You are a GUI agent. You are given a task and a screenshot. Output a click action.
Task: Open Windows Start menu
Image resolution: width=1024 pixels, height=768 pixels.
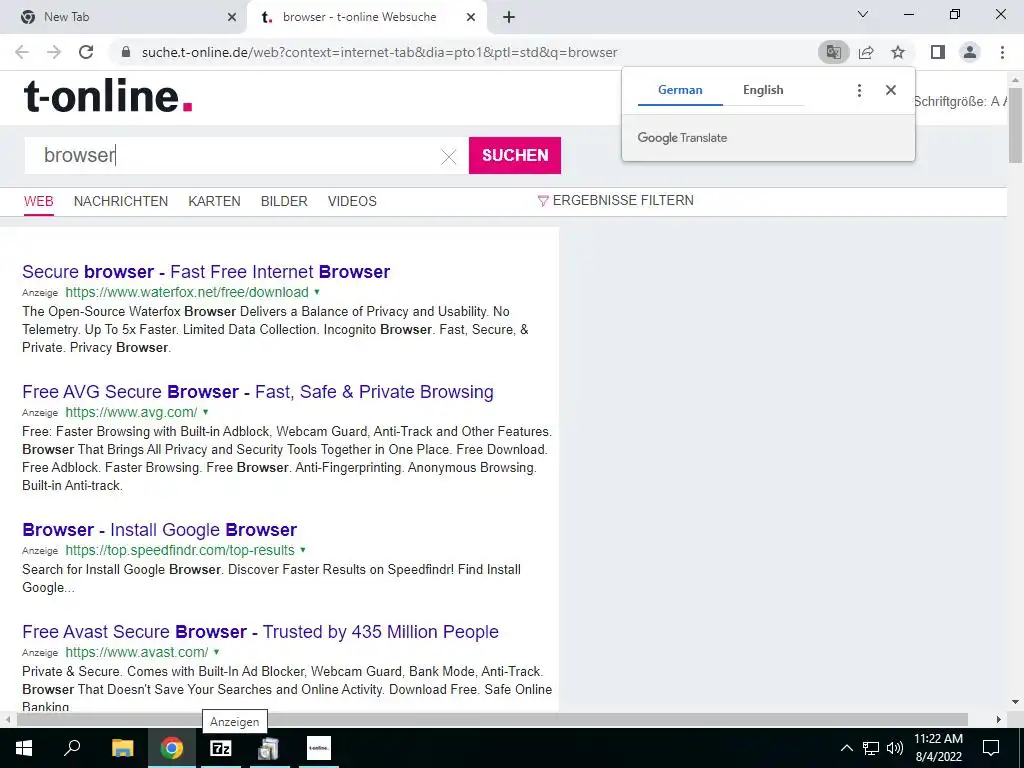[x=24, y=748]
